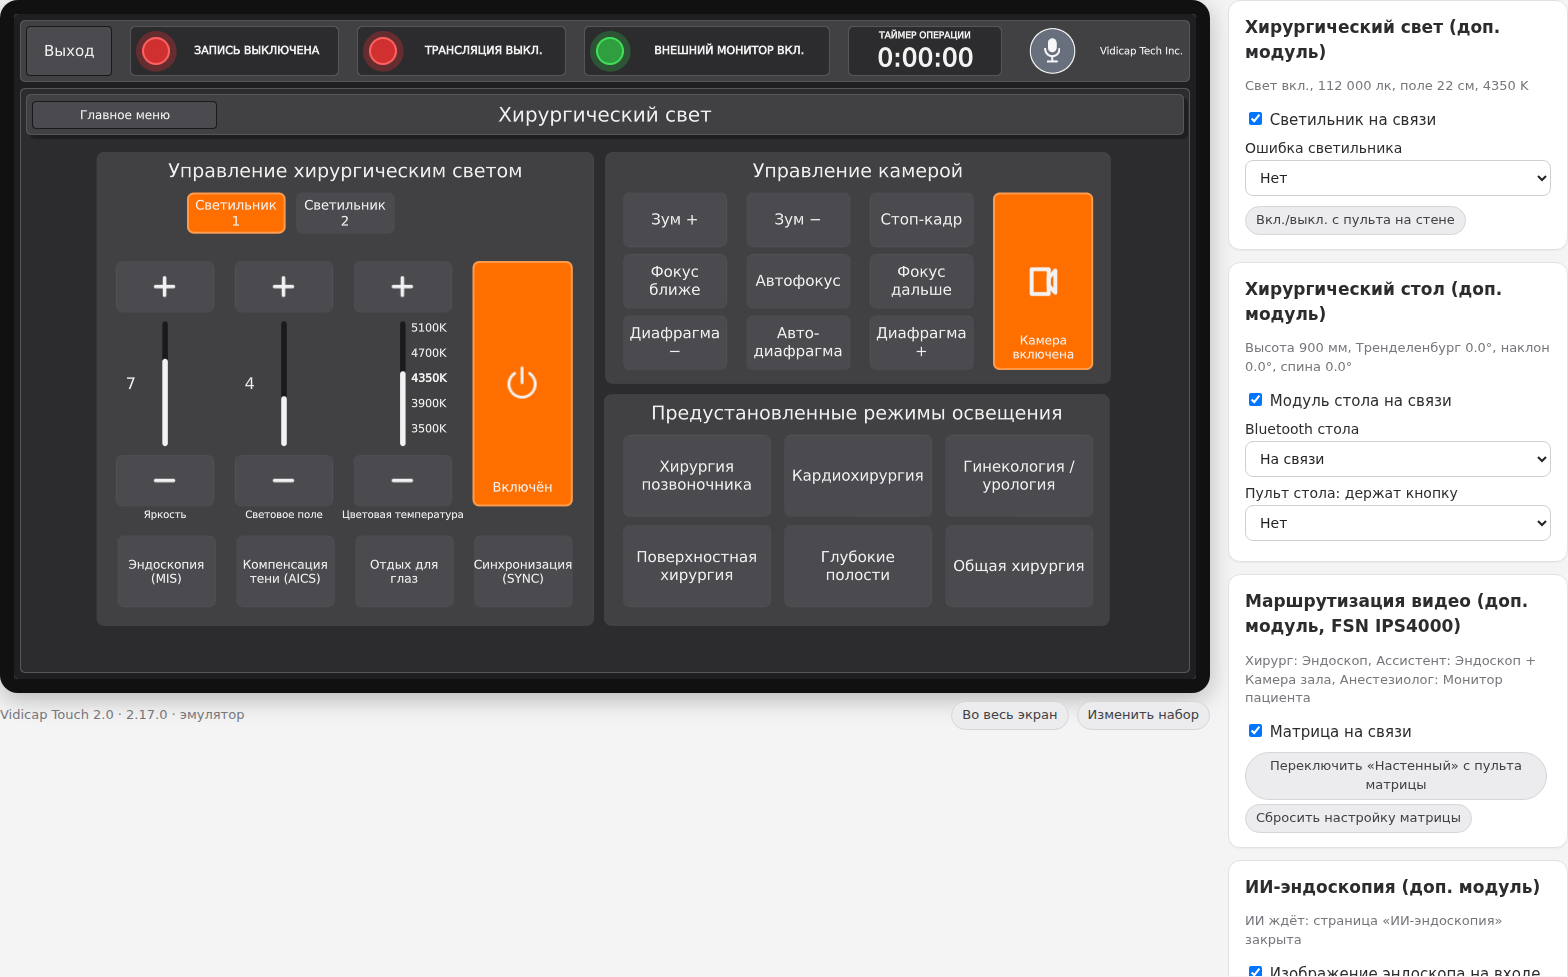Click the light field slider track
This screenshot has width=1568, height=977.
284,384
